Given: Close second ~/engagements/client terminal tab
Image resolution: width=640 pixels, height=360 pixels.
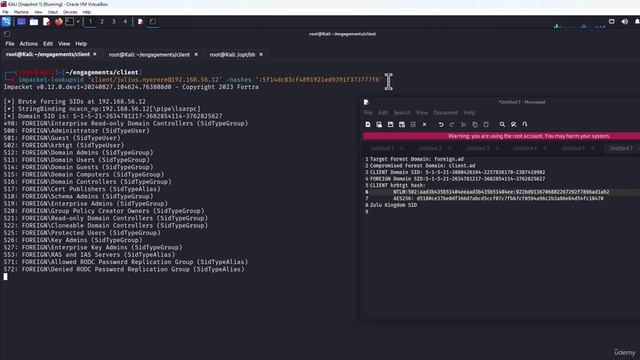Looking at the screenshot, I should [196, 54].
